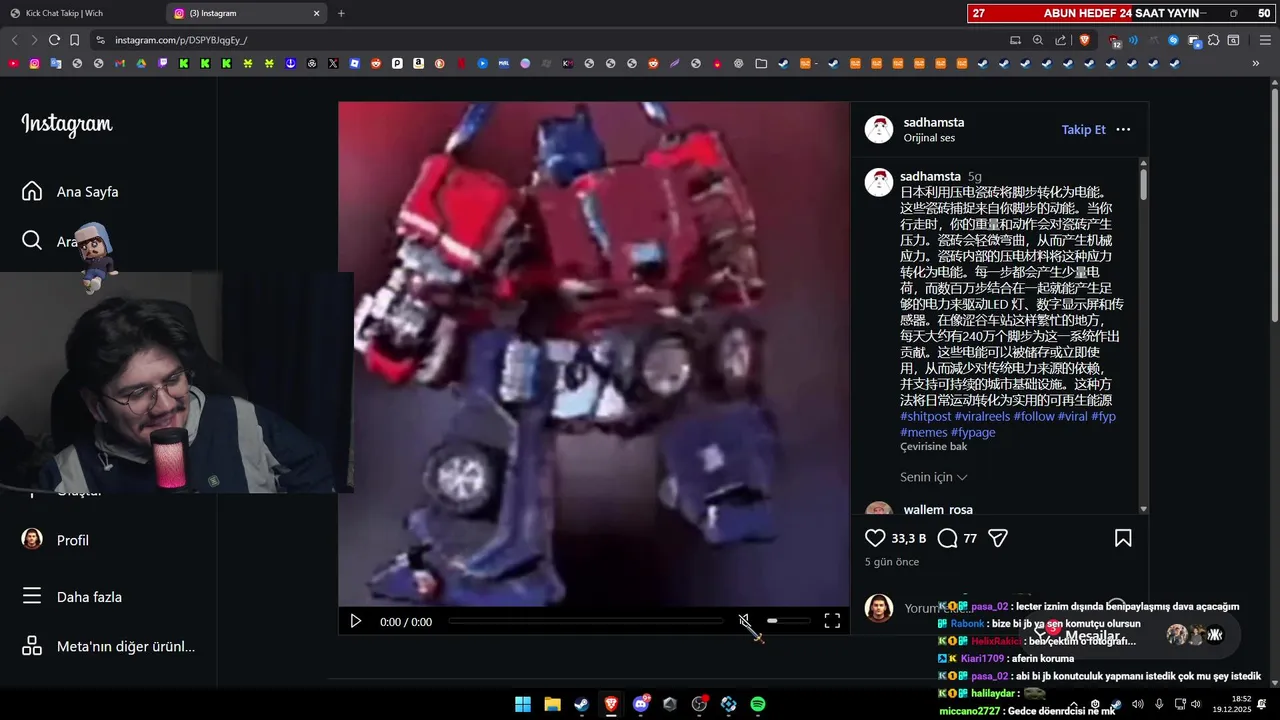Open Brave Shields lion icon
1280x720 pixels.
click(1085, 40)
